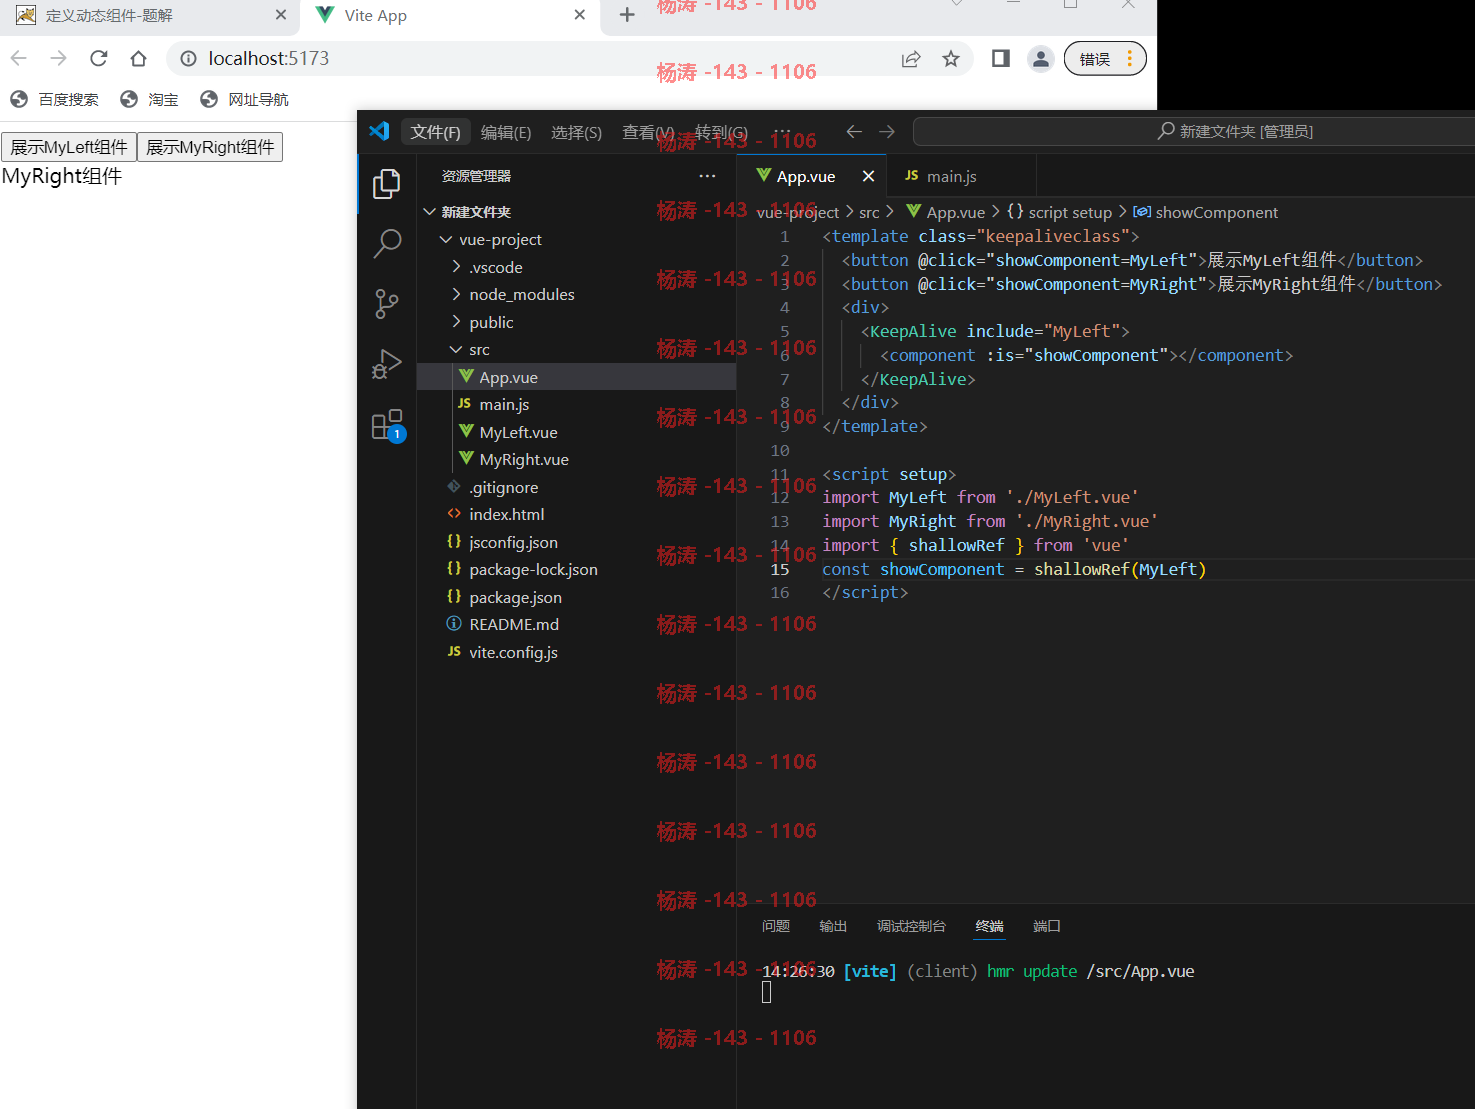This screenshot has height=1109, width=1475.
Task: Open .gitignore file
Action: click(x=576, y=487)
